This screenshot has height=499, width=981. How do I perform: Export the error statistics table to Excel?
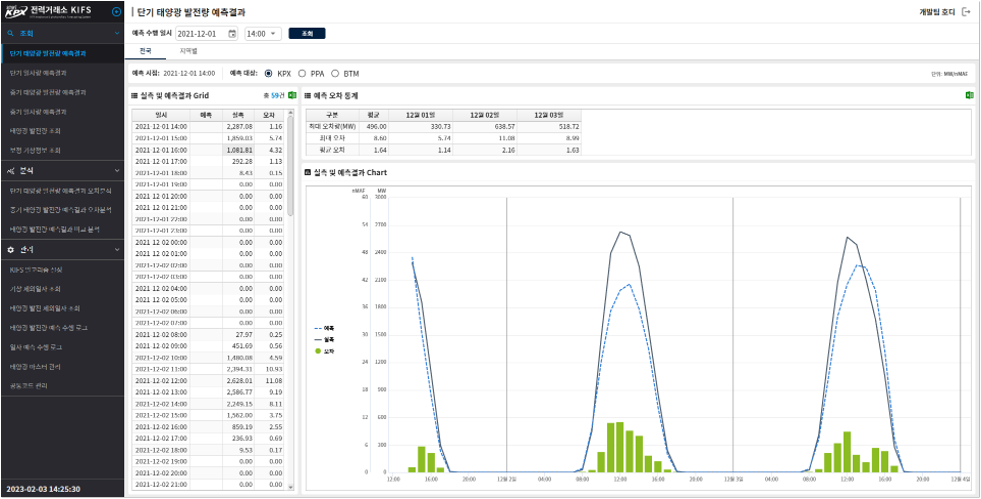pyautogui.click(x=969, y=95)
